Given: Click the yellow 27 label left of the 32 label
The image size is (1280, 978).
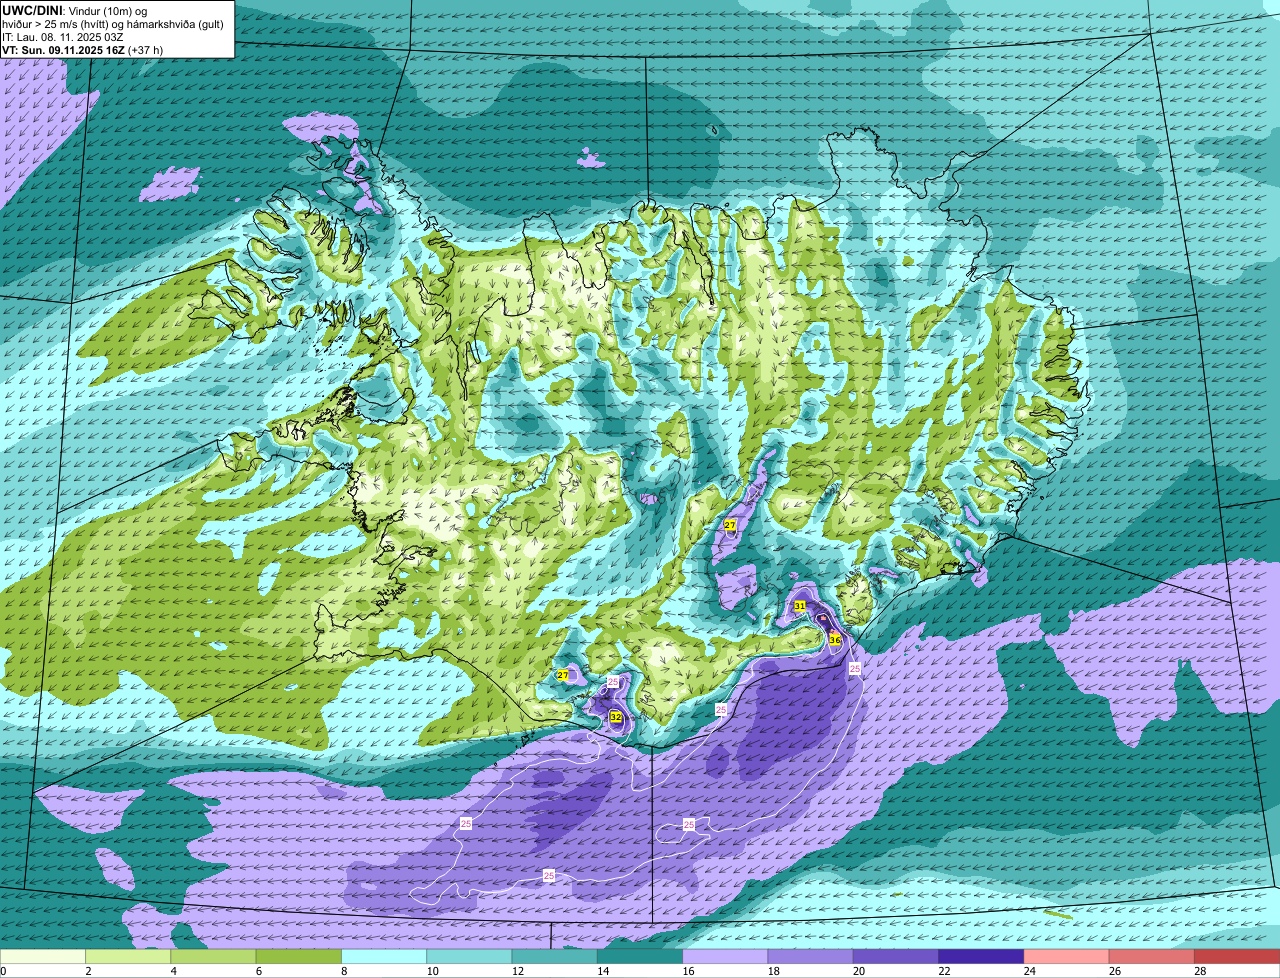Looking at the screenshot, I should click(x=563, y=676).
